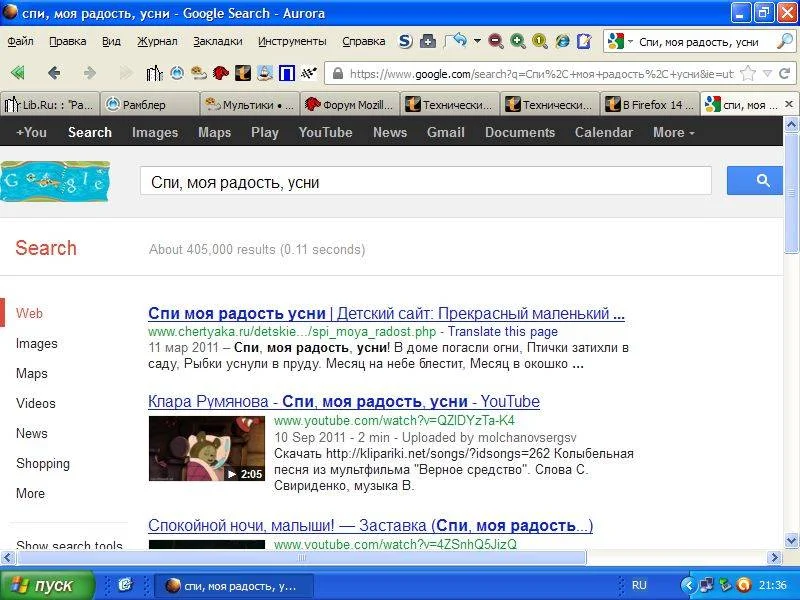The image size is (800, 600).
Task: Click the address bar URL field
Action: 541,74
